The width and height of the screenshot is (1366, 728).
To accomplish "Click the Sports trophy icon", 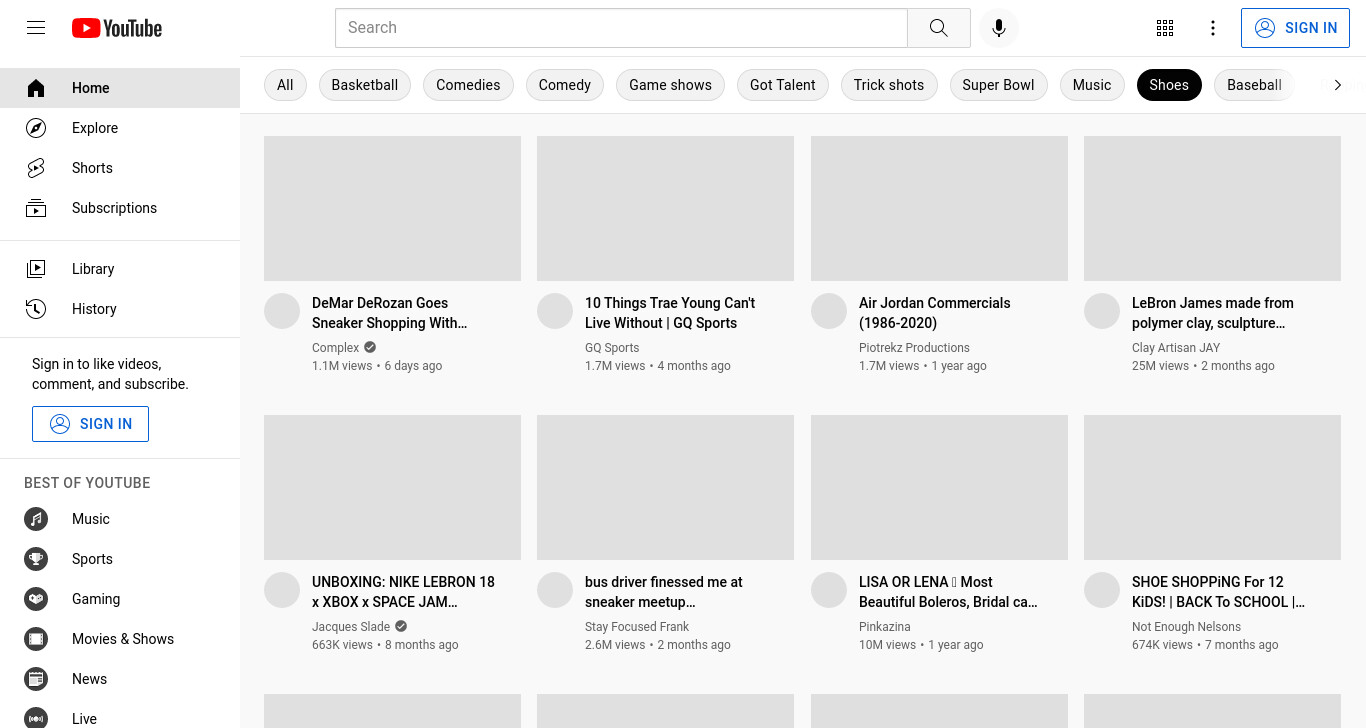I will (x=36, y=559).
